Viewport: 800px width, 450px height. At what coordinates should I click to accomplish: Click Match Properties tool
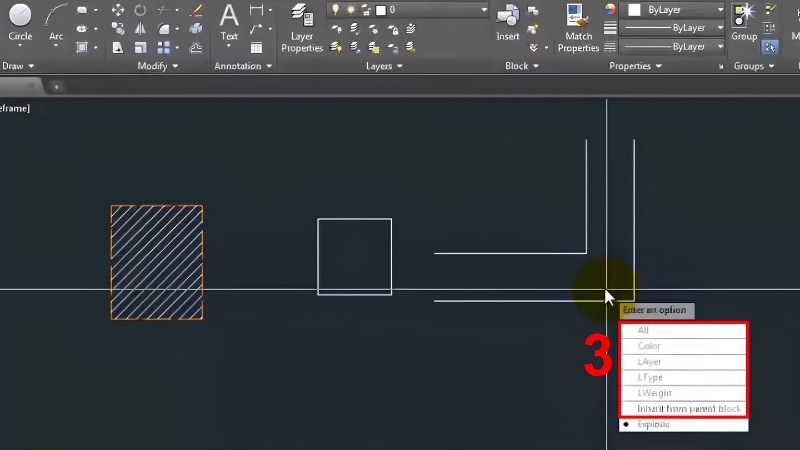(578, 28)
